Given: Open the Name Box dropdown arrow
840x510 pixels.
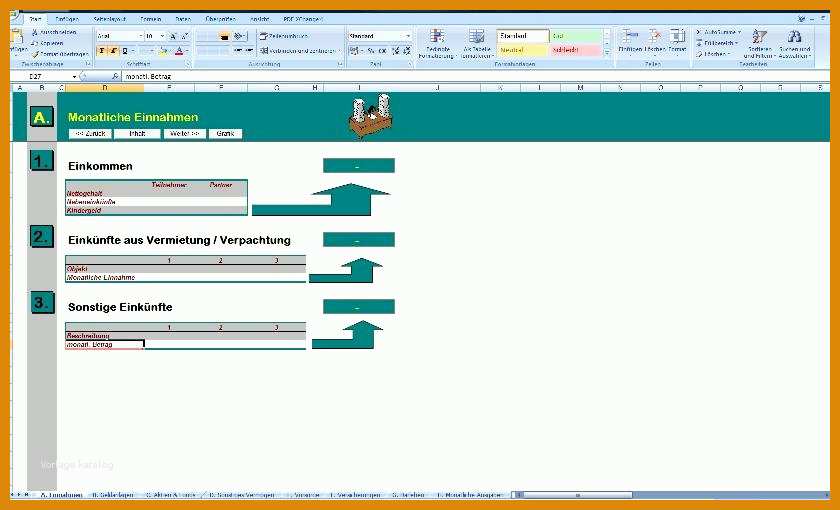Looking at the screenshot, I should coord(74,77).
